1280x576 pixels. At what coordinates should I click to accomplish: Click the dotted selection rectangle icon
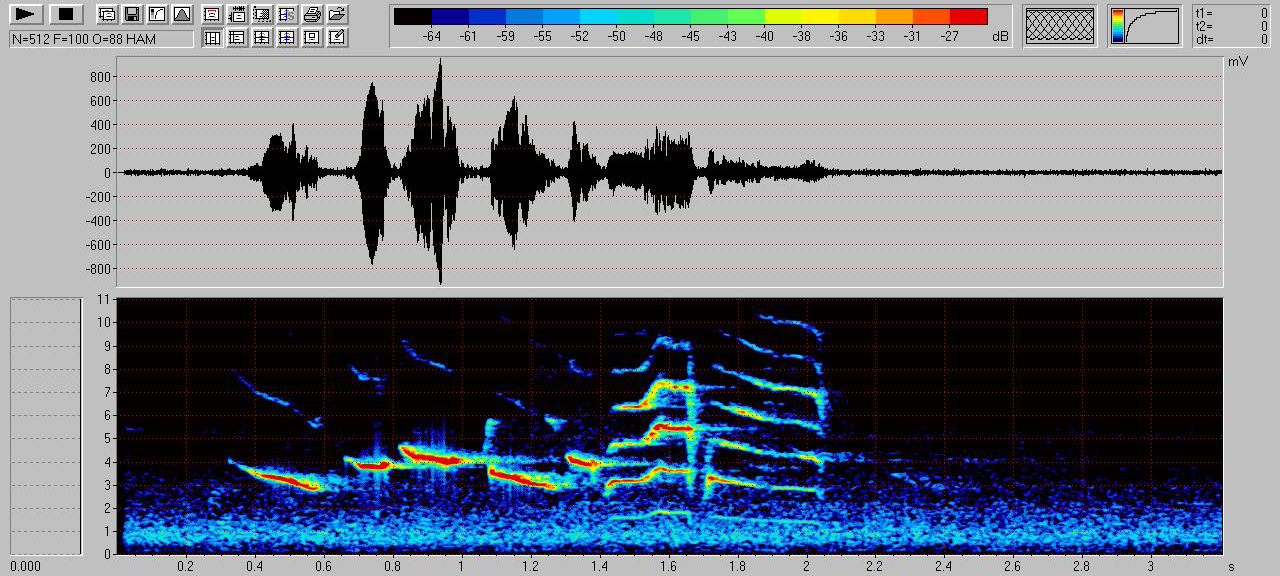click(x=262, y=14)
